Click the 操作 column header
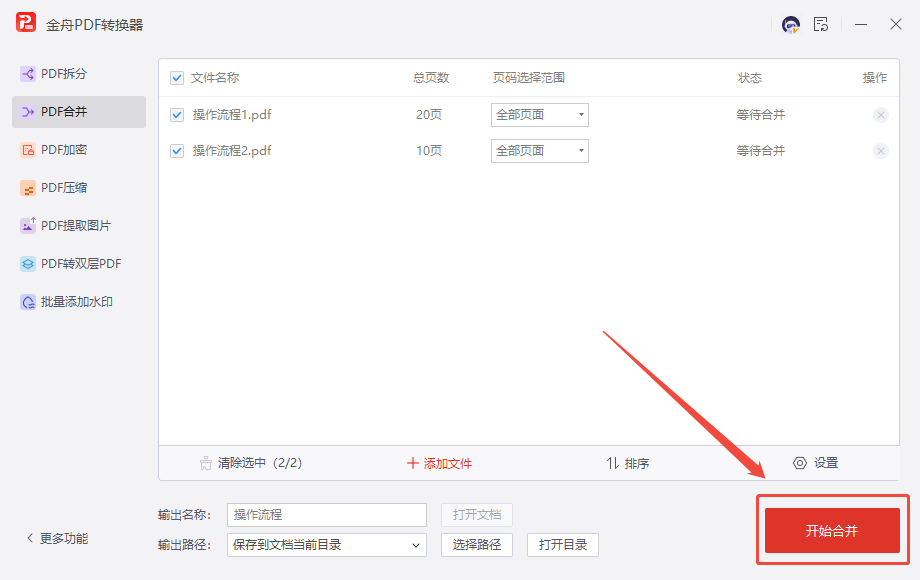 (x=875, y=78)
